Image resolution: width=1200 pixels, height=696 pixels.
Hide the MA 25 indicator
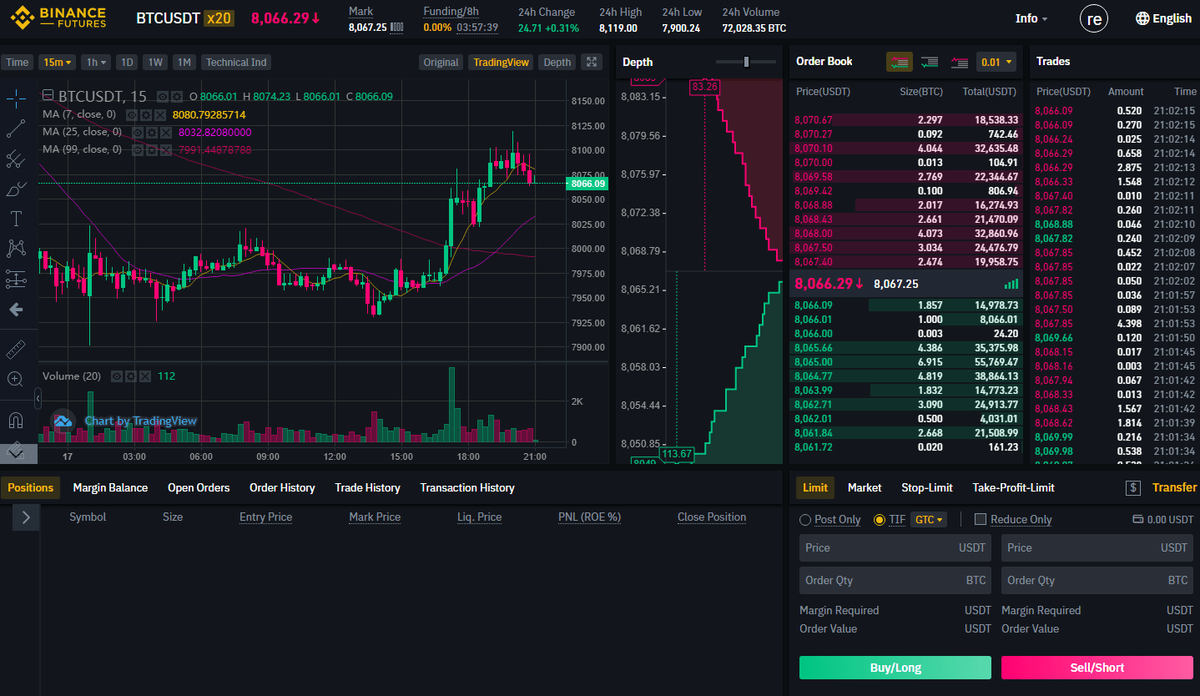click(x=137, y=132)
